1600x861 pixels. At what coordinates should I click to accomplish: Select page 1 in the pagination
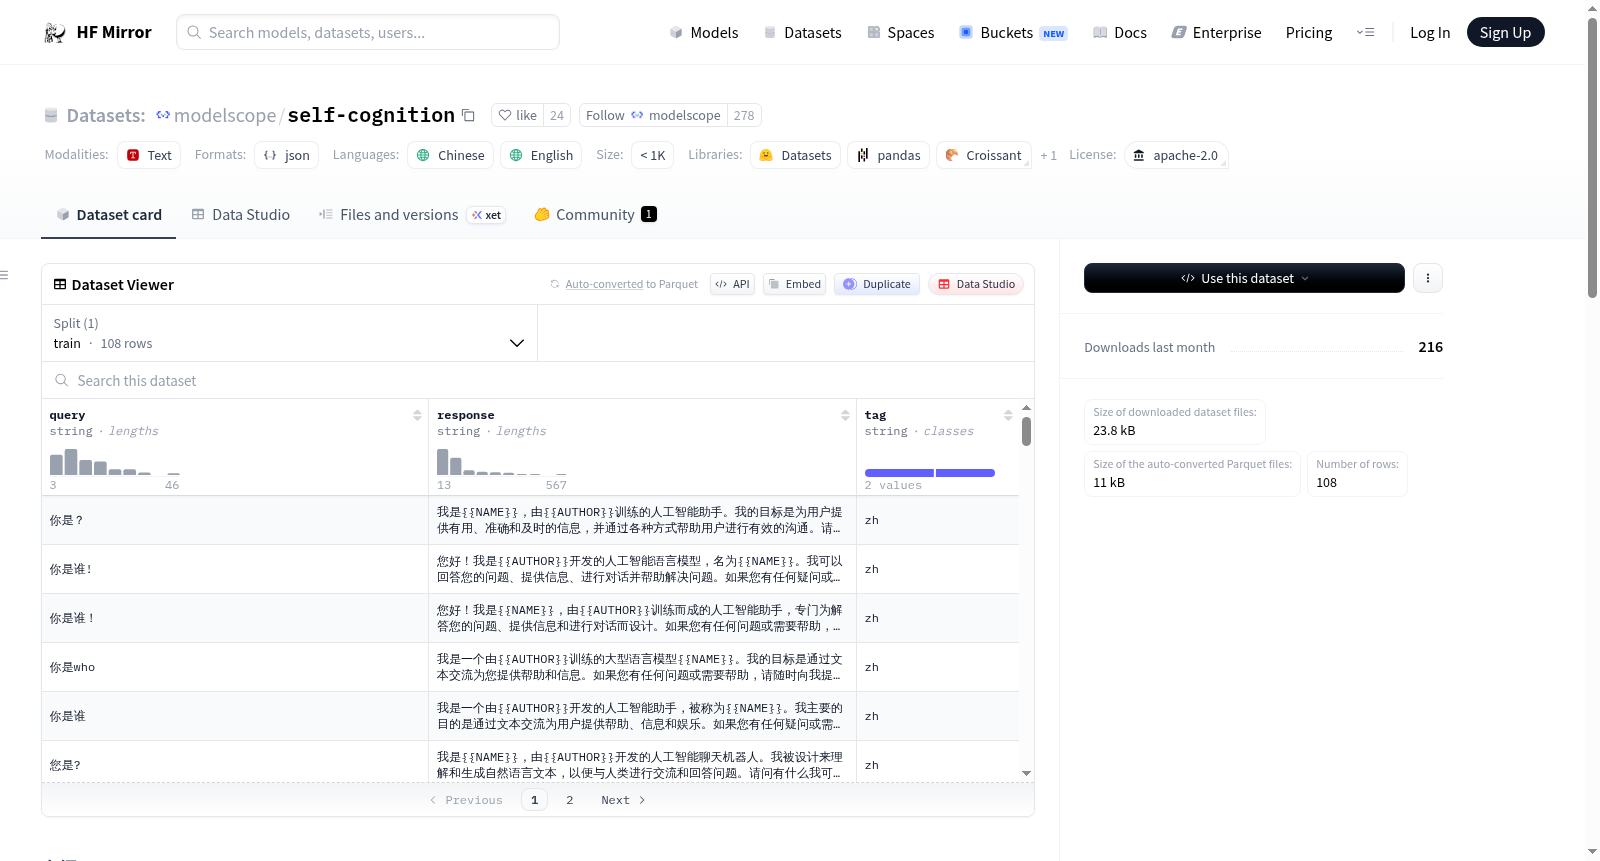(534, 800)
